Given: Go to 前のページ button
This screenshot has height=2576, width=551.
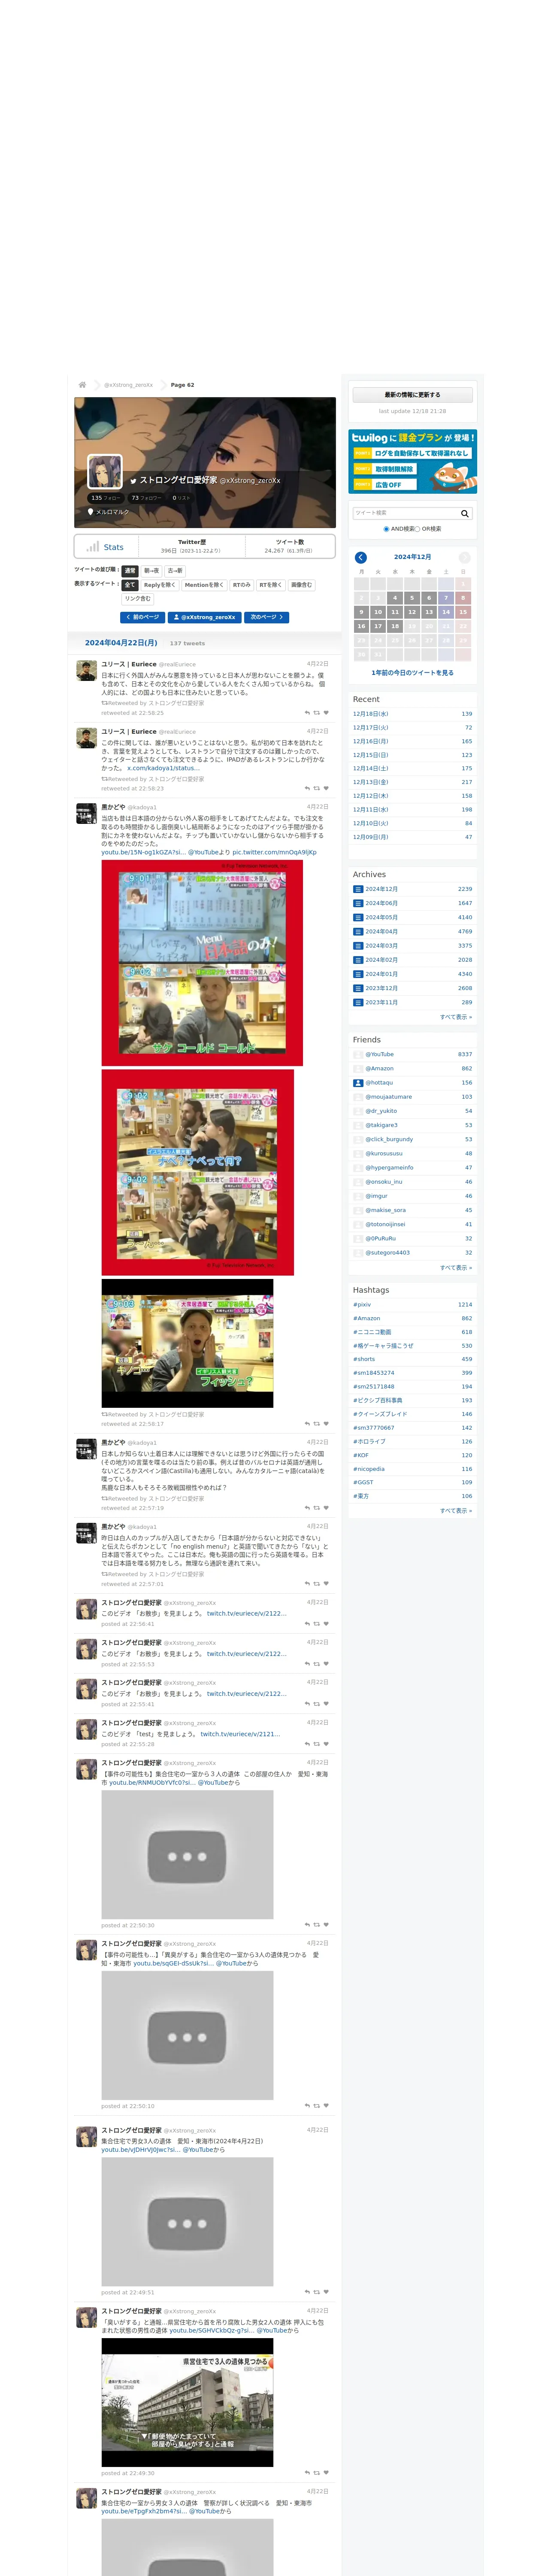Looking at the screenshot, I should pos(142,617).
